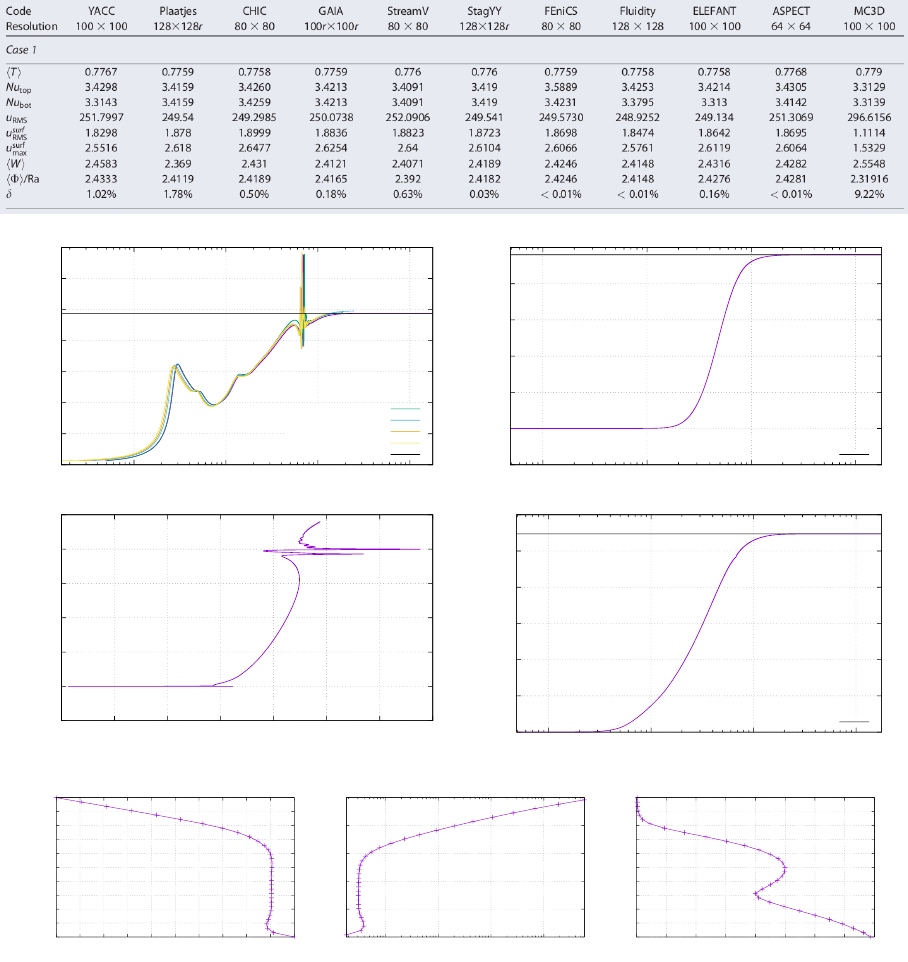This screenshot has height=962, width=908.
Task: Click the value 2.31916 under MC3D
Action: click(x=869, y=179)
